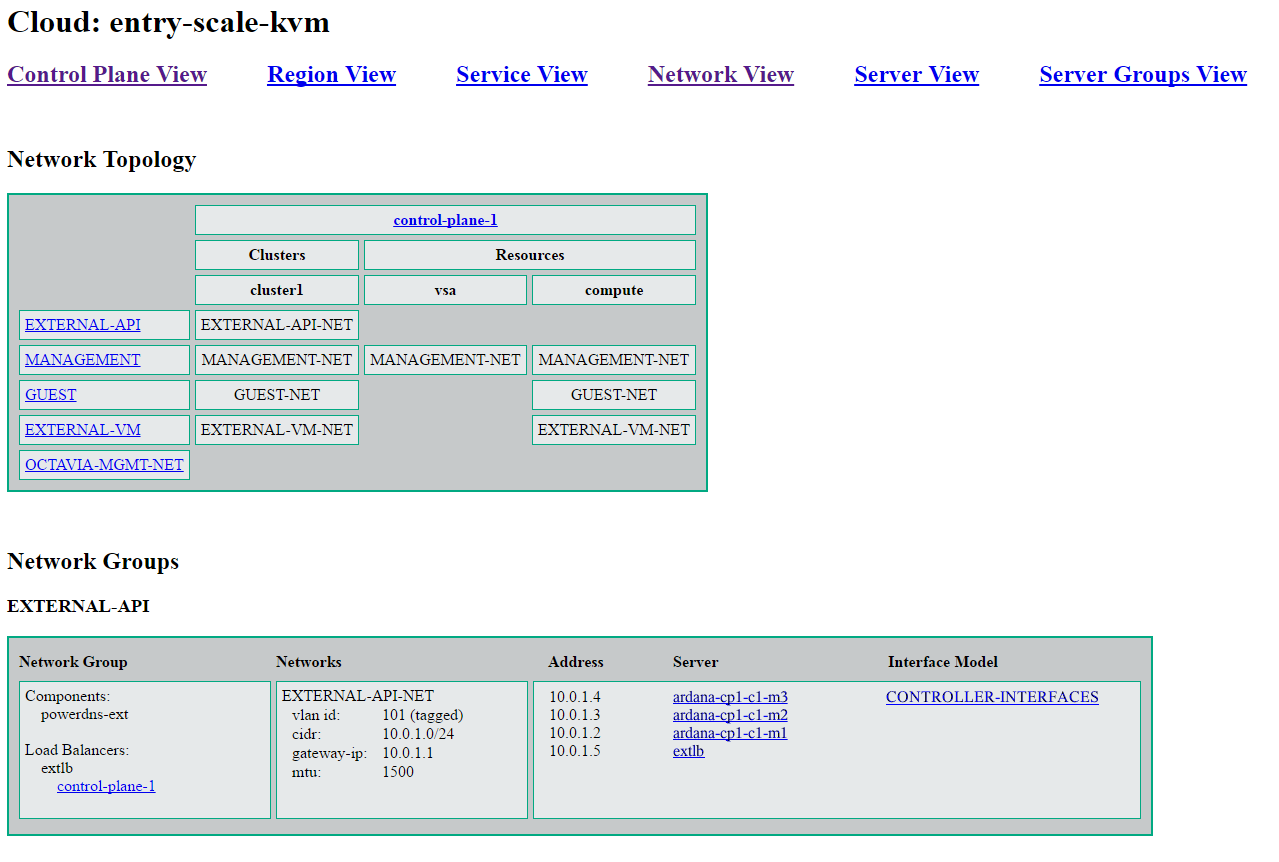The height and width of the screenshot is (862, 1279).
Task: Open server ardana-cp1-c1-m1
Action: (730, 733)
